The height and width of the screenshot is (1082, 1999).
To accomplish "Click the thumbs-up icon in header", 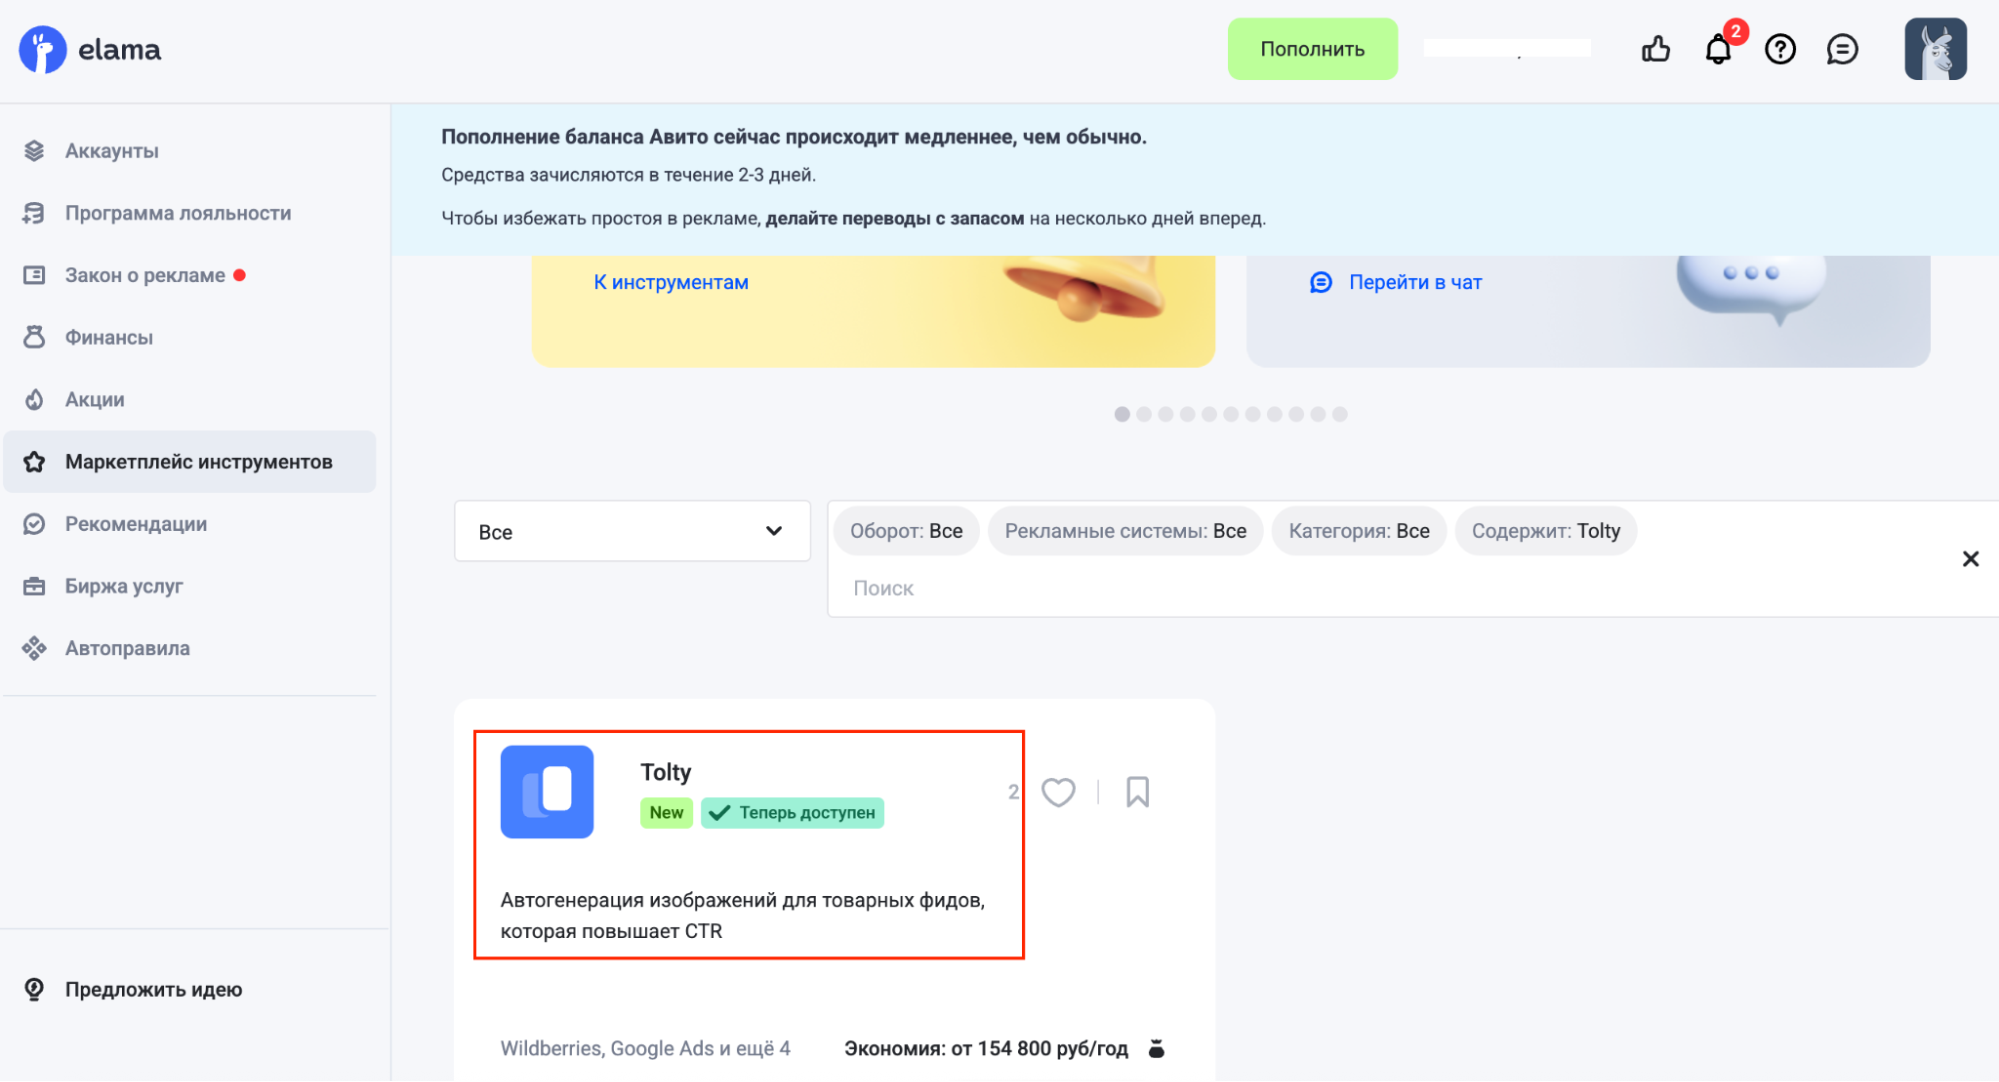I will (x=1655, y=49).
